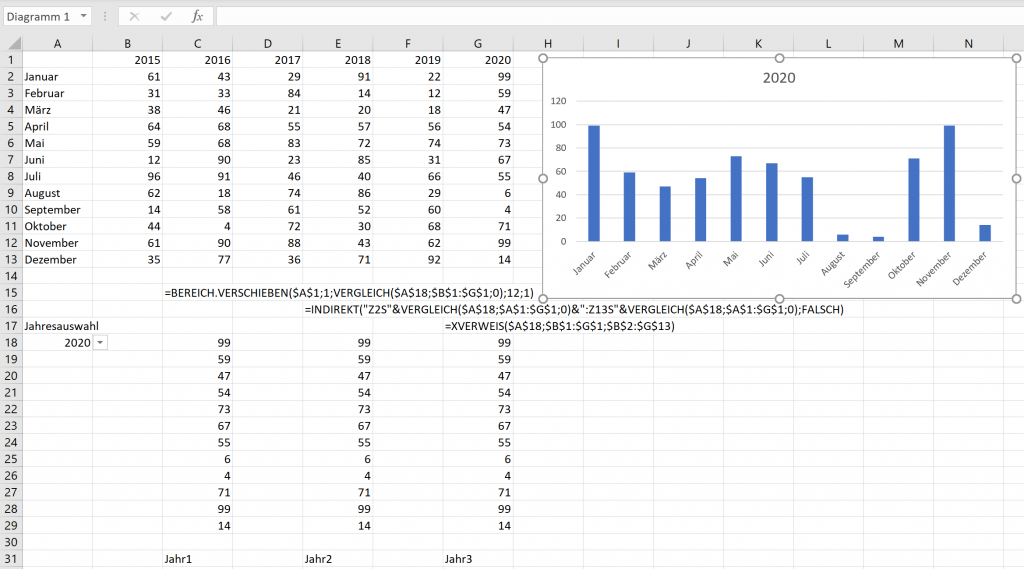Click the Cancel X icon in formula bar
The width and height of the screenshot is (1024, 569).
point(134,17)
